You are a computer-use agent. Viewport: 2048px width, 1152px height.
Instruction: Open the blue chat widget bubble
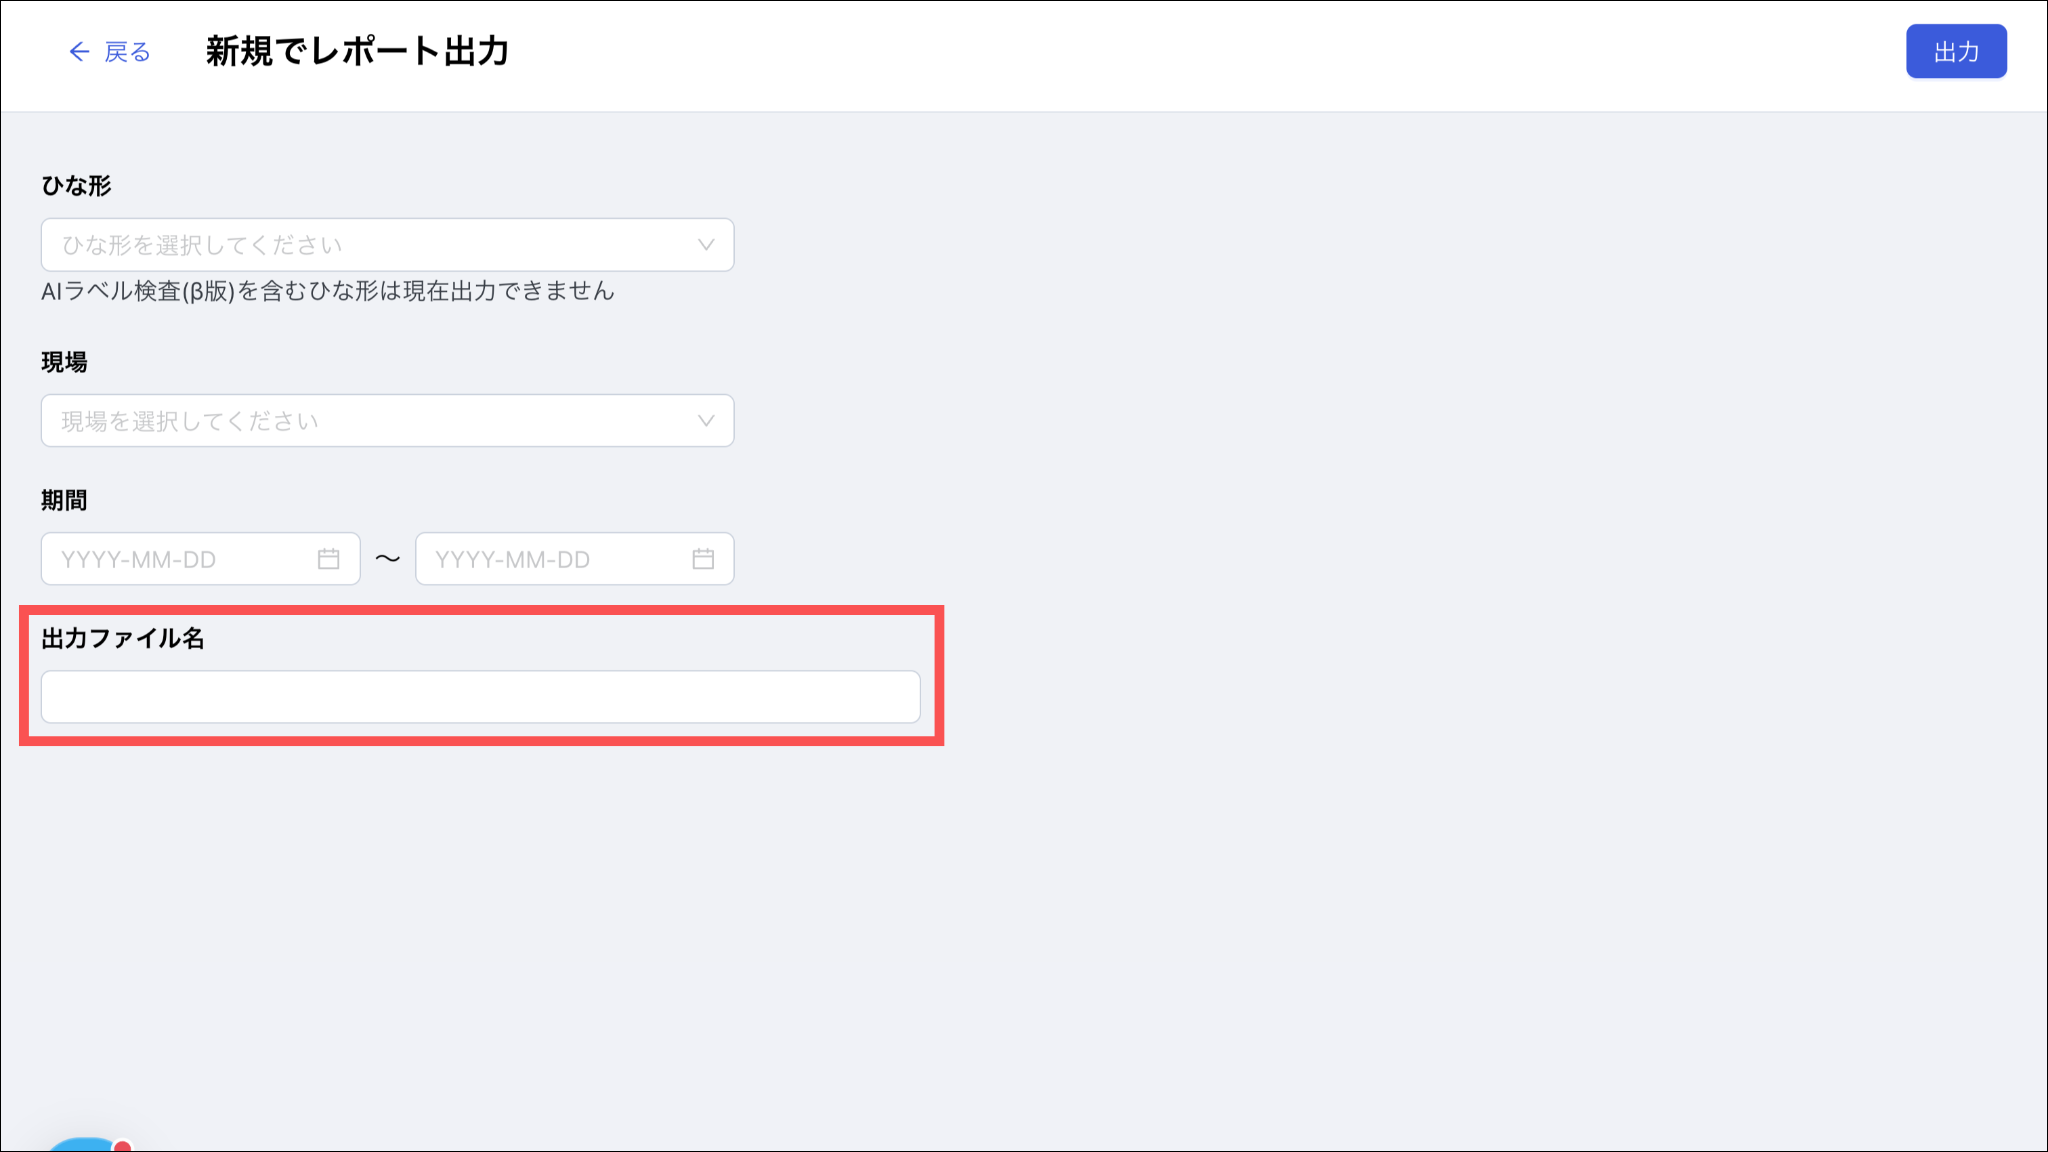click(85, 1145)
